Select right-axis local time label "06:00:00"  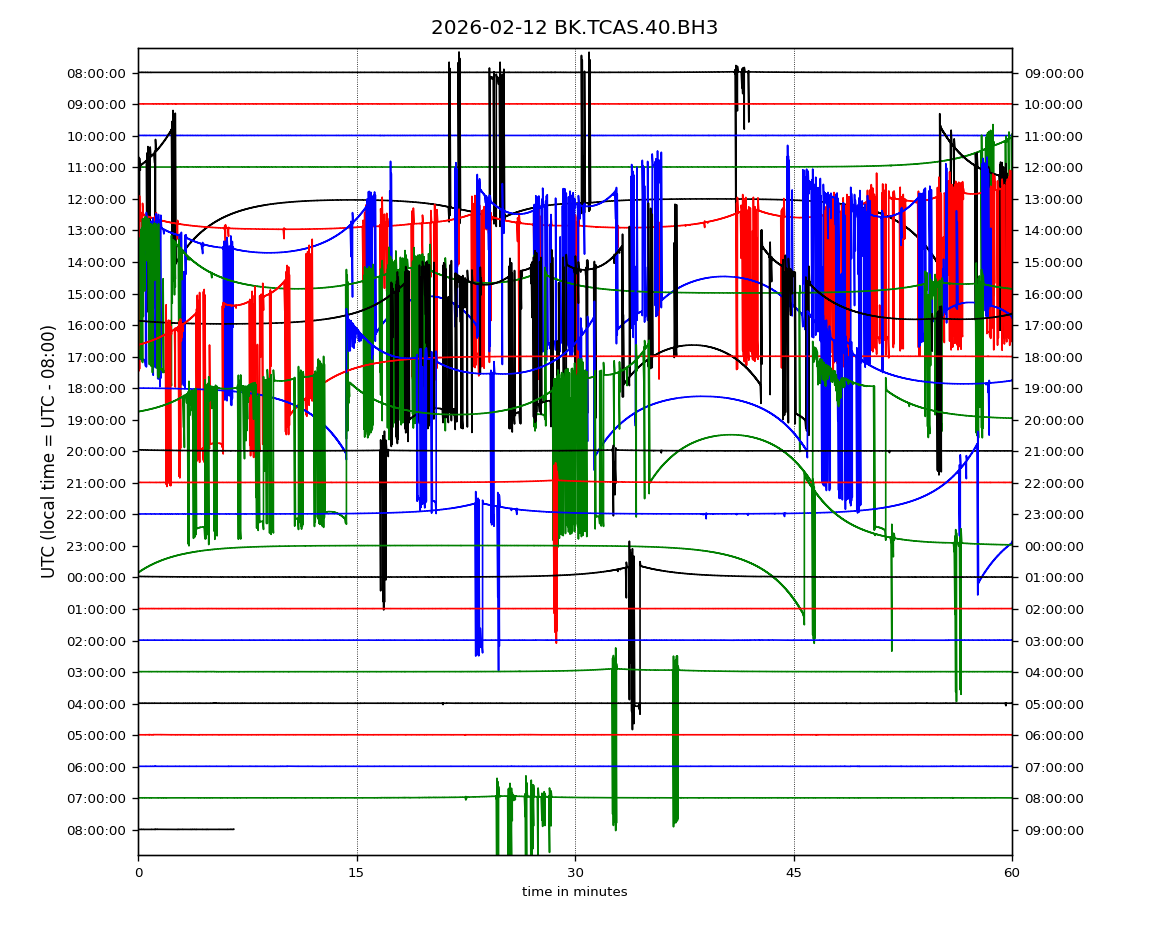[1052, 736]
